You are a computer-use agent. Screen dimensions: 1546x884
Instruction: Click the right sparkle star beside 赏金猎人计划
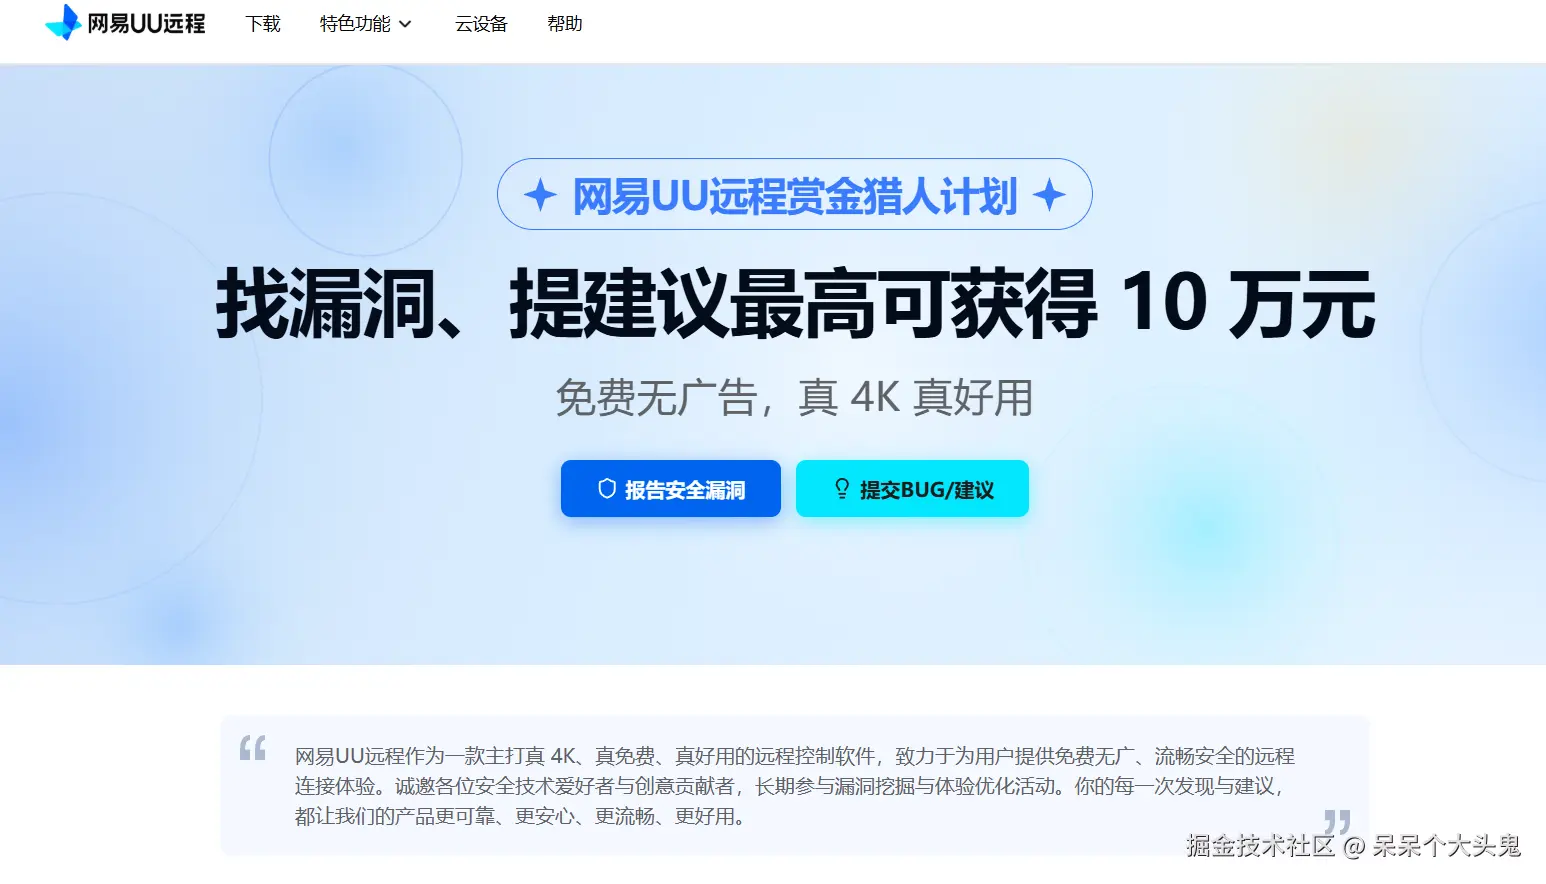tap(1049, 194)
